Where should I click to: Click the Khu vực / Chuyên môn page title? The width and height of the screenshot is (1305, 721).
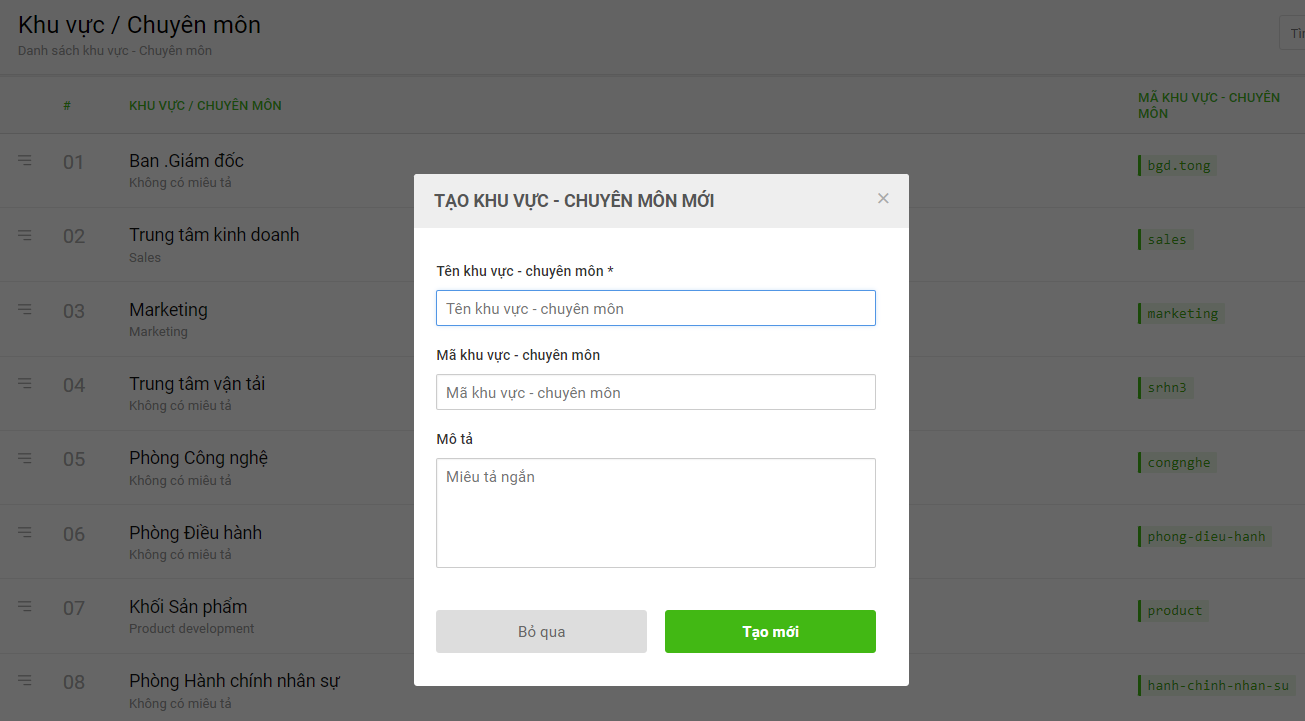click(139, 25)
